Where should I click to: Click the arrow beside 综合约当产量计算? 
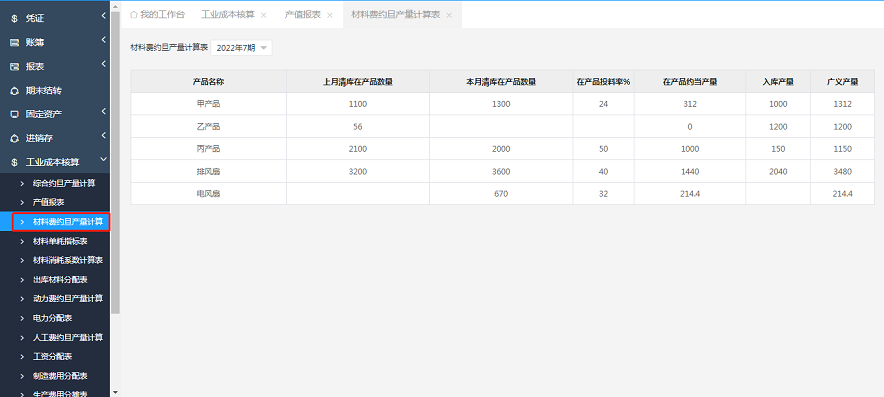pyautogui.click(x=22, y=183)
